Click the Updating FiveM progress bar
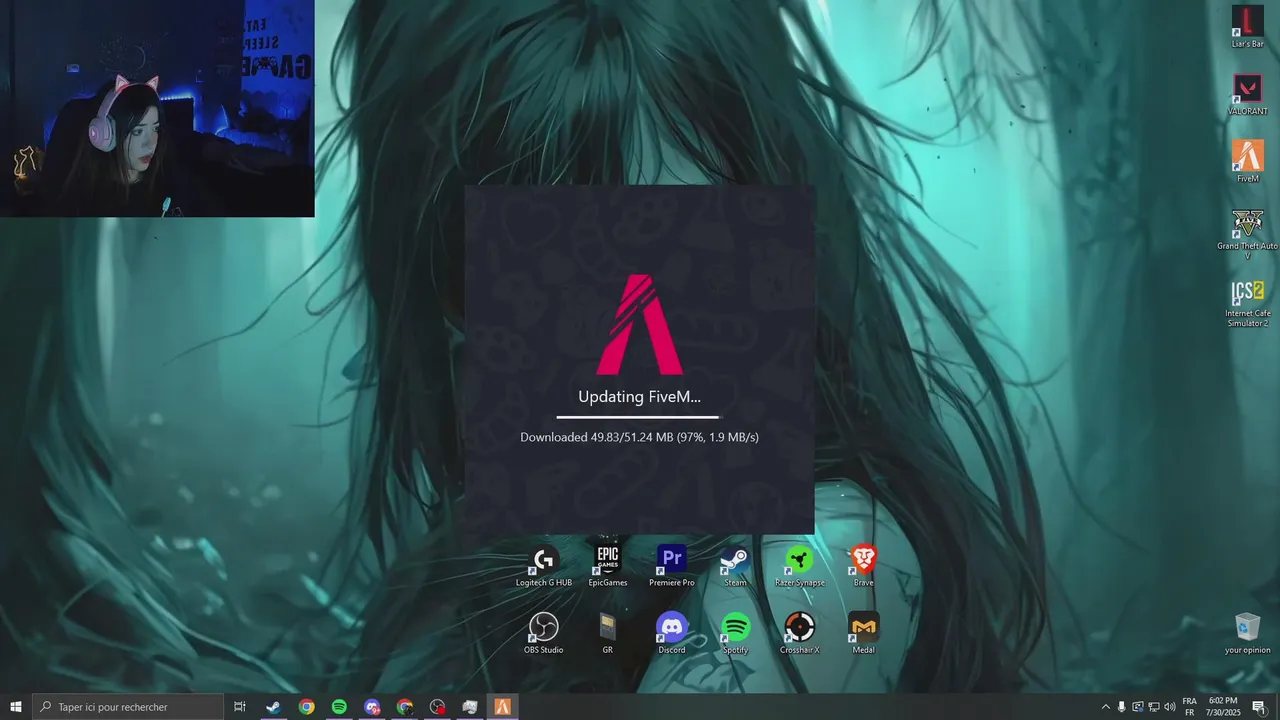 pyautogui.click(x=637, y=417)
